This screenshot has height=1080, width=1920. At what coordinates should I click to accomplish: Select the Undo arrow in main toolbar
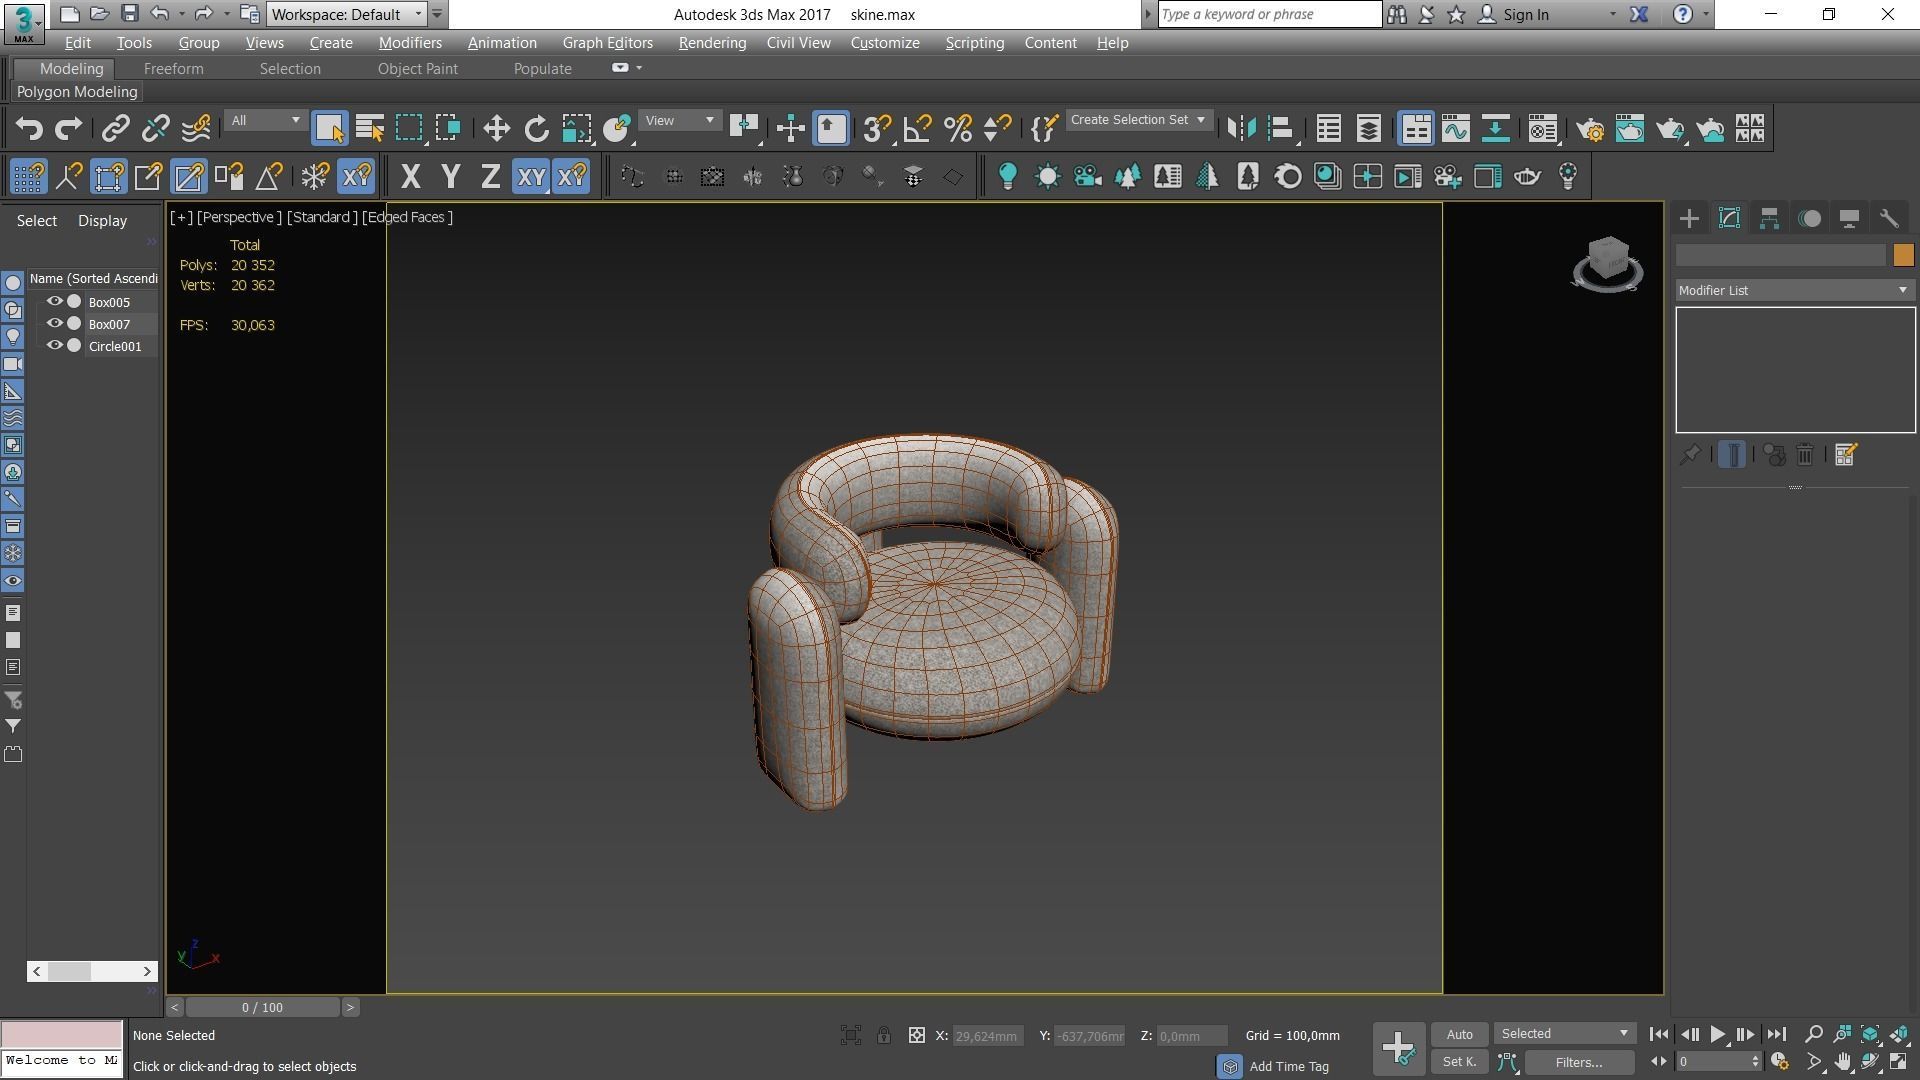click(x=30, y=128)
